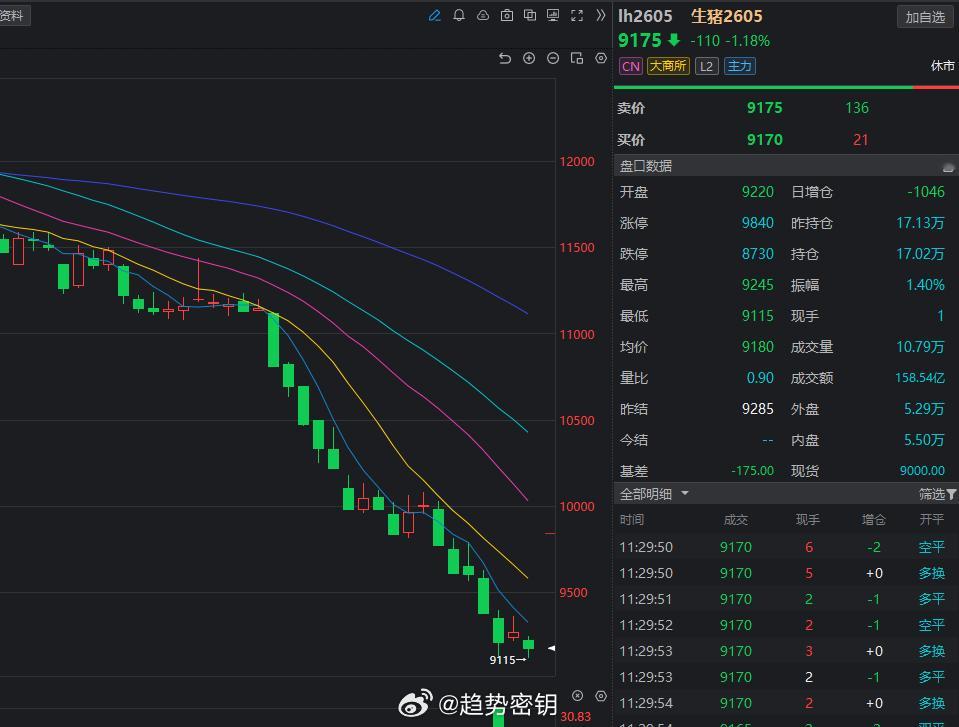Open the 资料 tab
This screenshot has height=727, width=959.
click(x=12, y=16)
